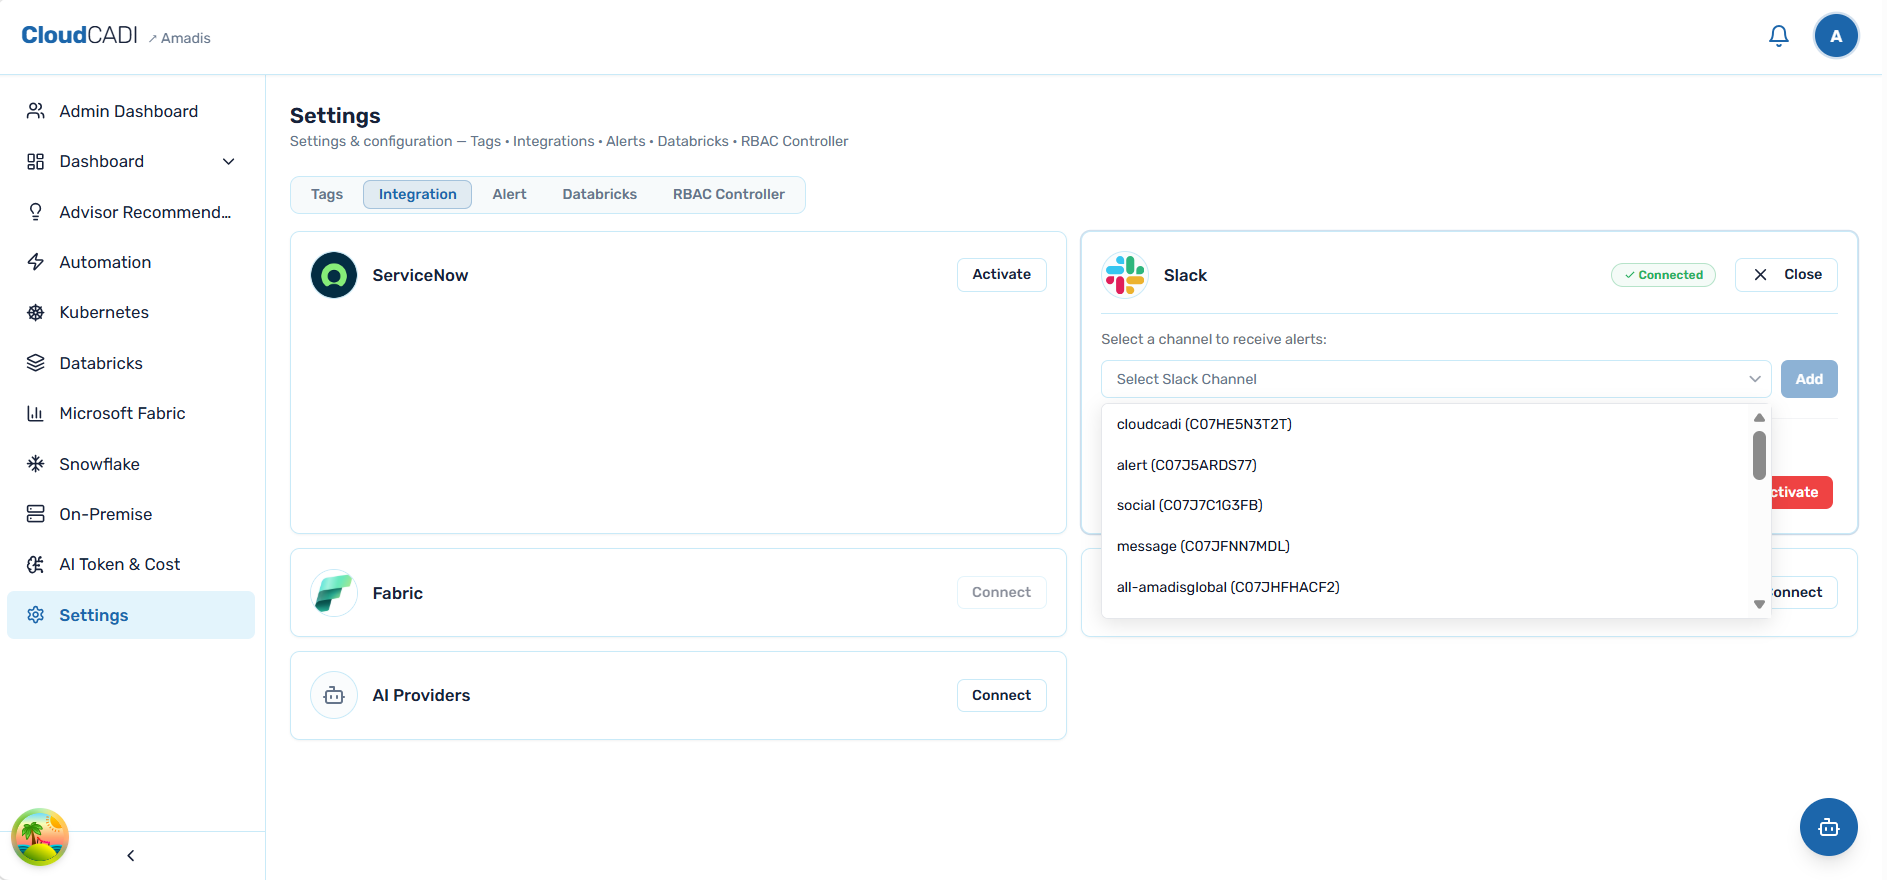1887x880 pixels.
Task: Click the Connected status badge on Slack
Action: (x=1663, y=275)
